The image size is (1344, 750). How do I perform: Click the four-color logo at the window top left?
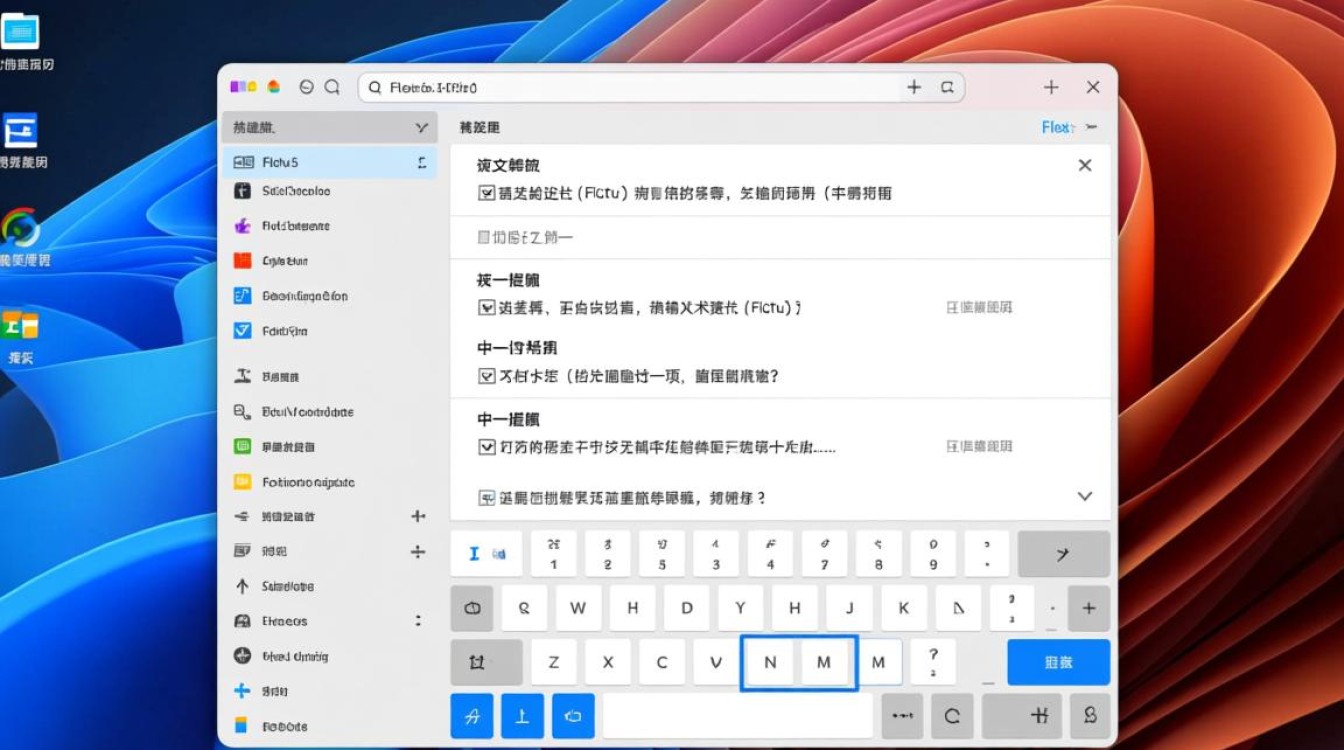[243, 87]
